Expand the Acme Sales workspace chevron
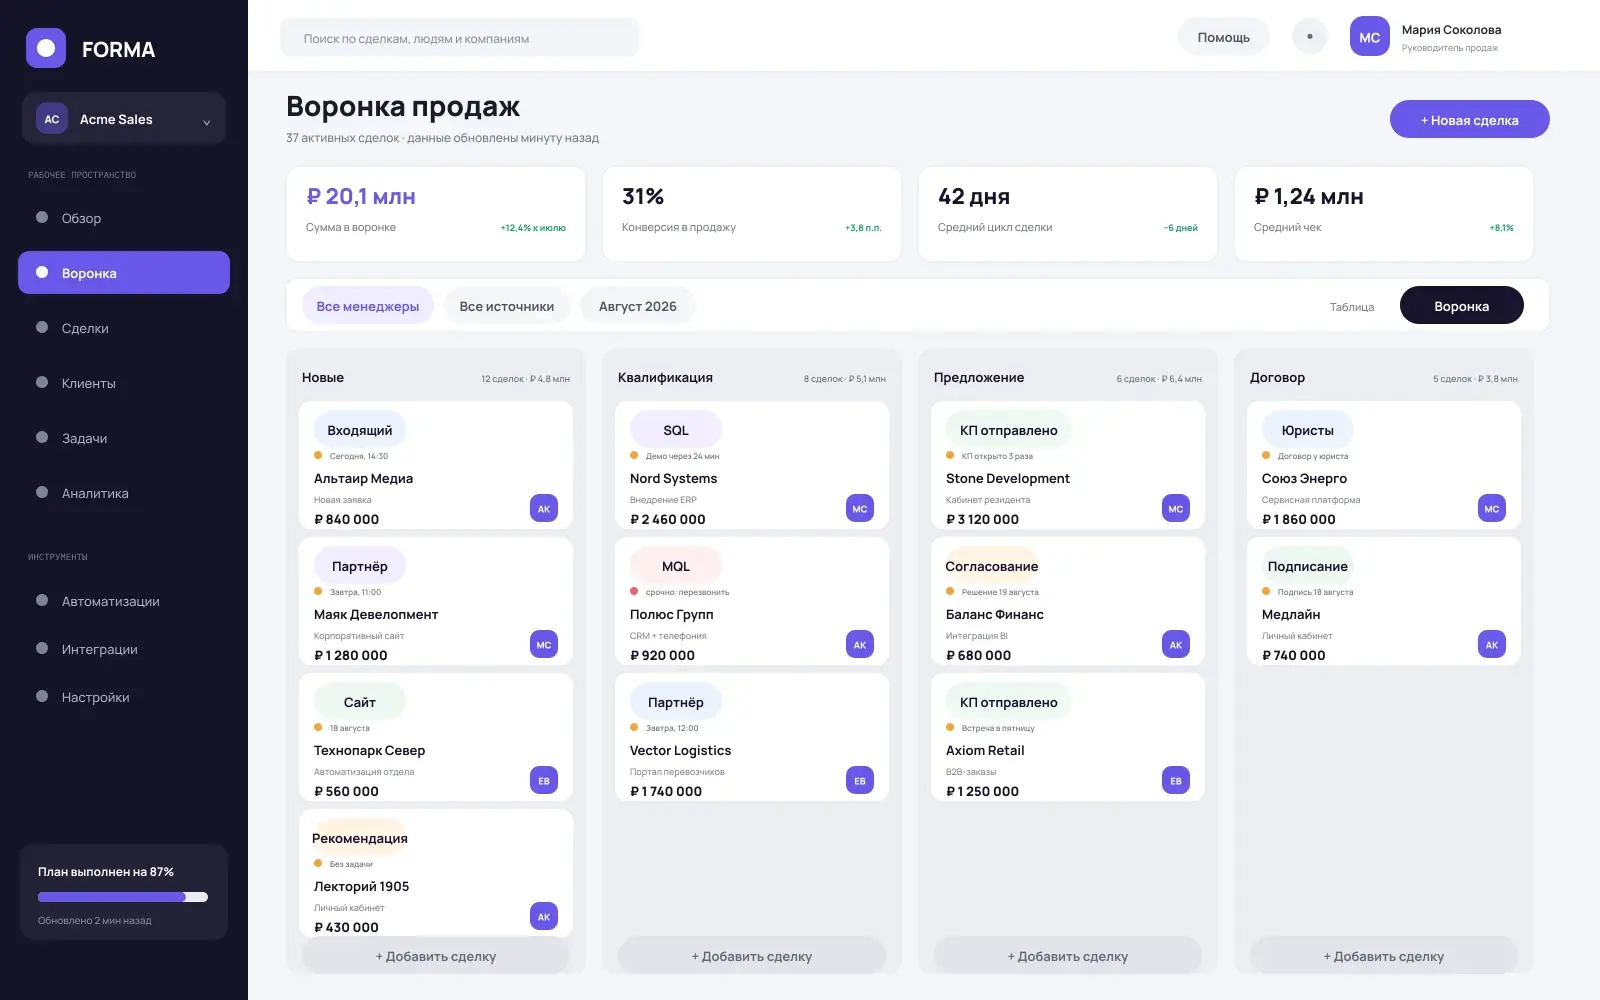1600x1000 pixels. [207, 122]
